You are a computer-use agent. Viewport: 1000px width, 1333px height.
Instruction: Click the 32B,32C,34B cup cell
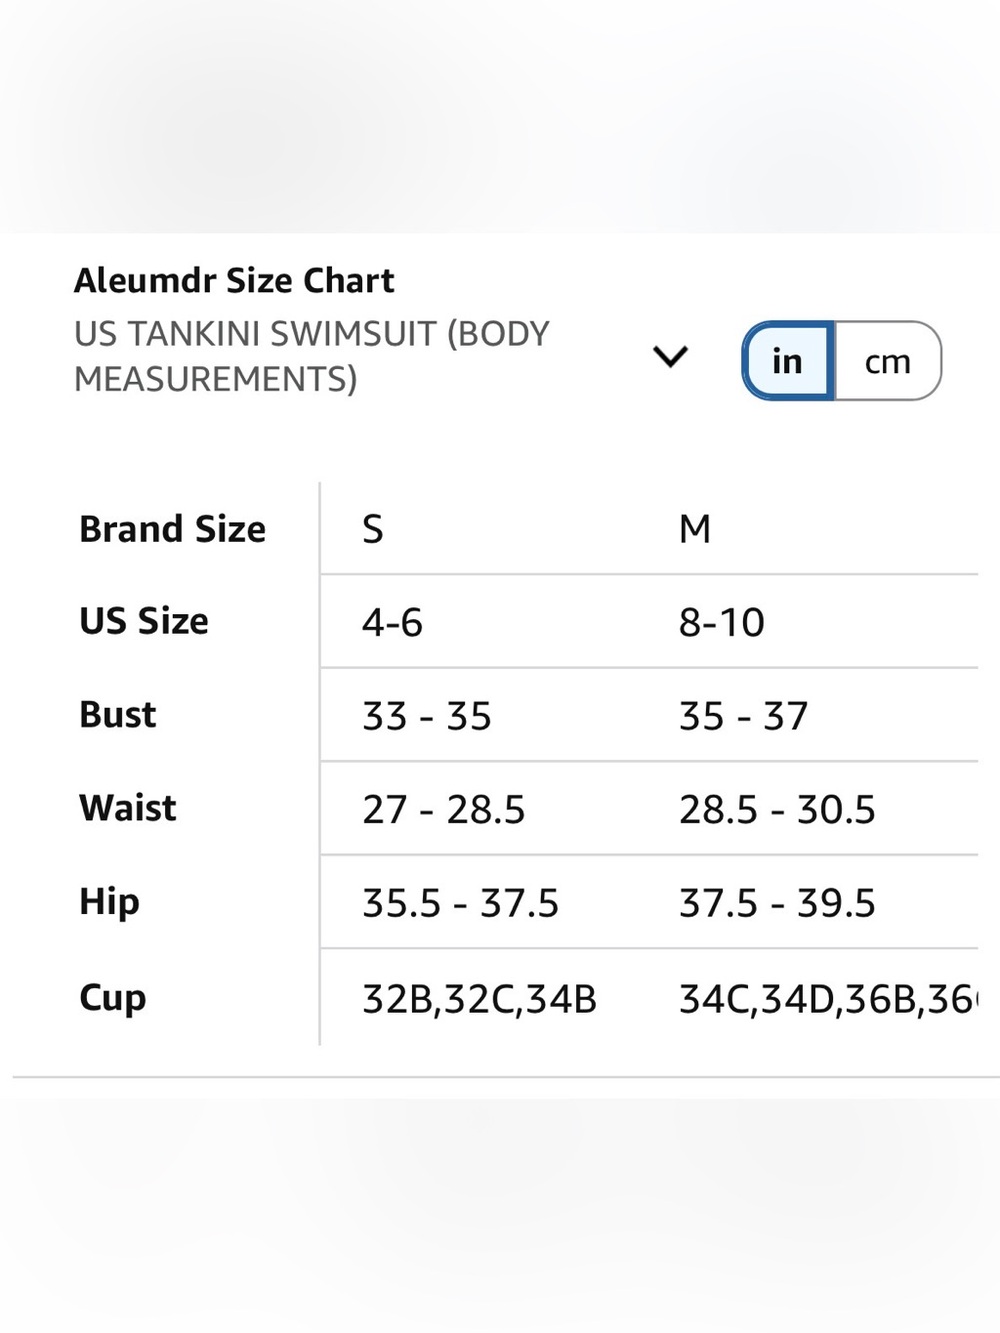(479, 999)
